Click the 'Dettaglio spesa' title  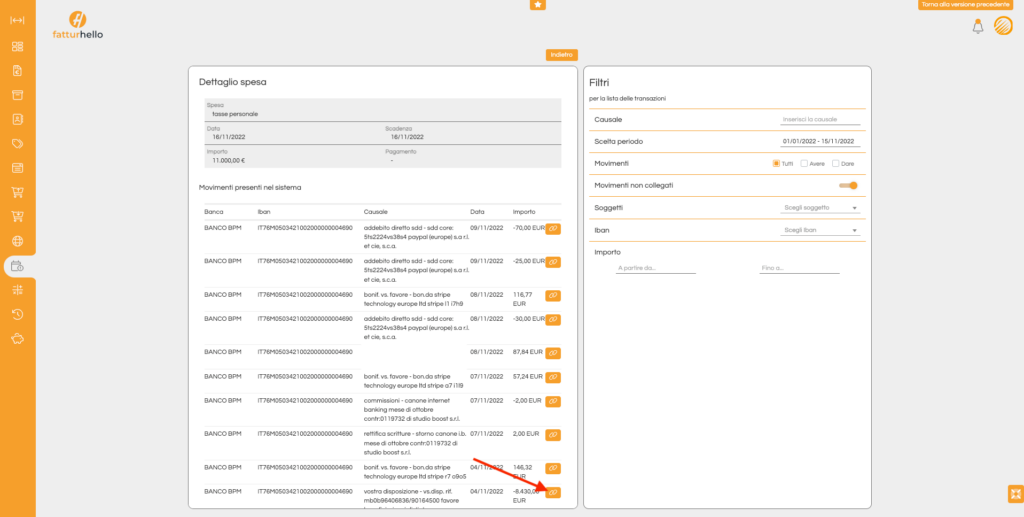[x=232, y=82]
